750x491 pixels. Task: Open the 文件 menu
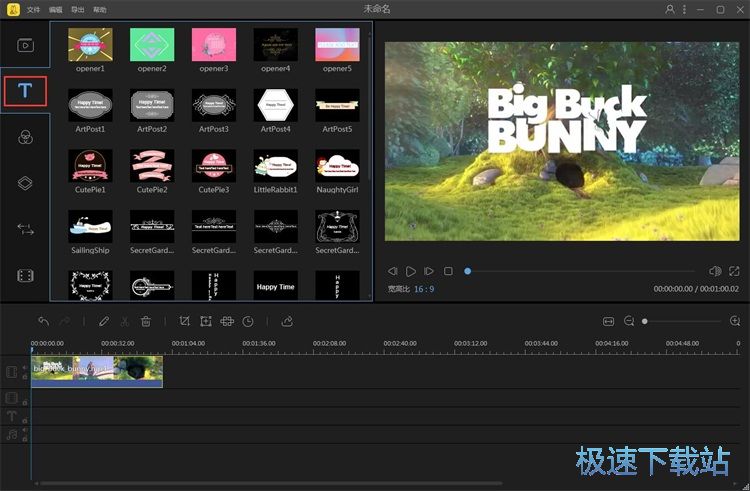pyautogui.click(x=34, y=9)
